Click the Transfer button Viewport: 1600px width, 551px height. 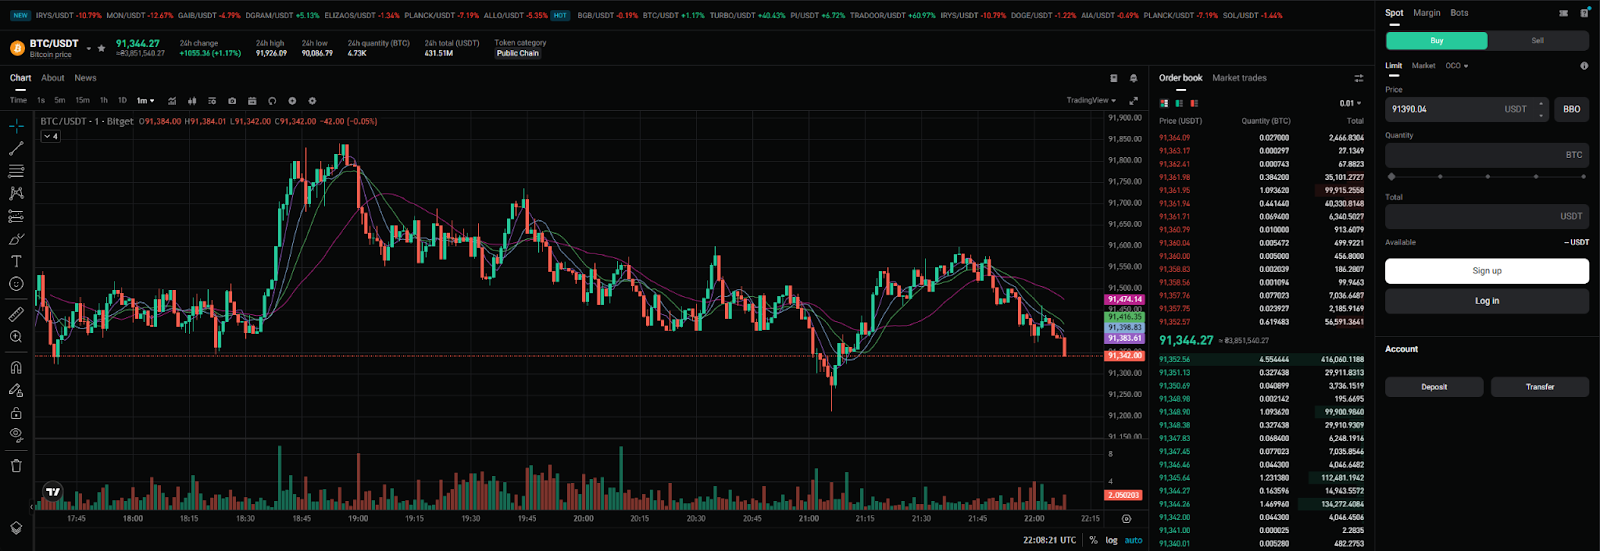click(x=1540, y=387)
